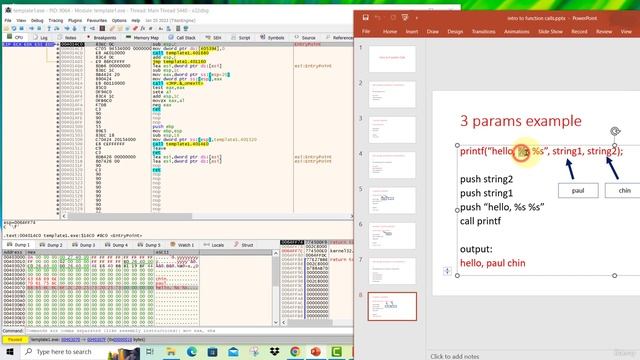The height and width of the screenshot is (360, 640).
Task: Open Dropbox from the taskbar
Action: click(274, 352)
